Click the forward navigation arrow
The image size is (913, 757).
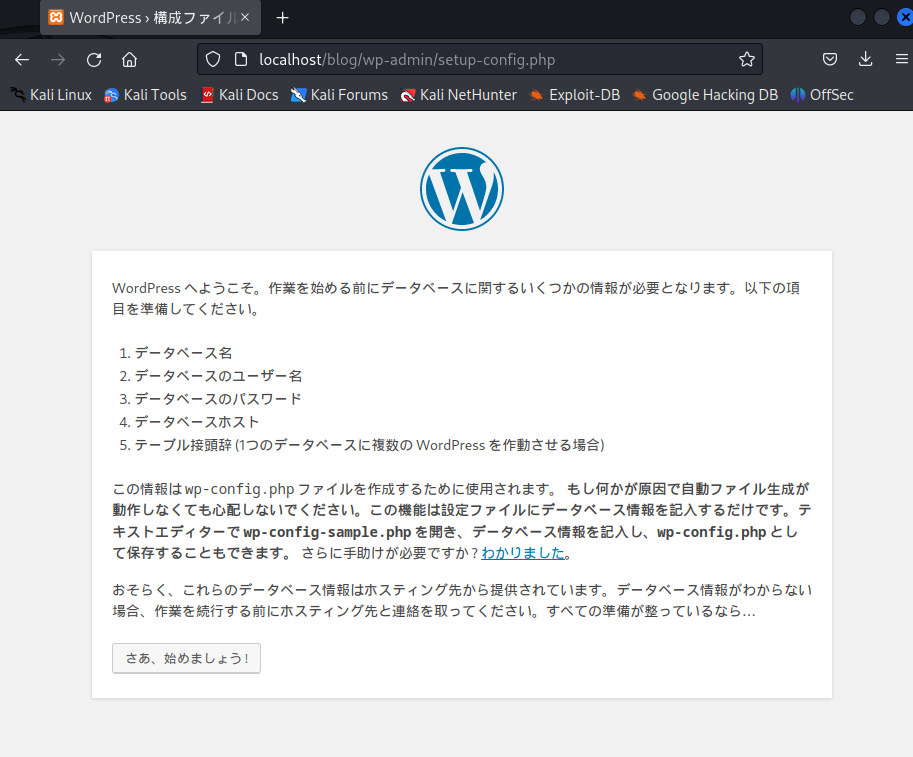click(58, 59)
